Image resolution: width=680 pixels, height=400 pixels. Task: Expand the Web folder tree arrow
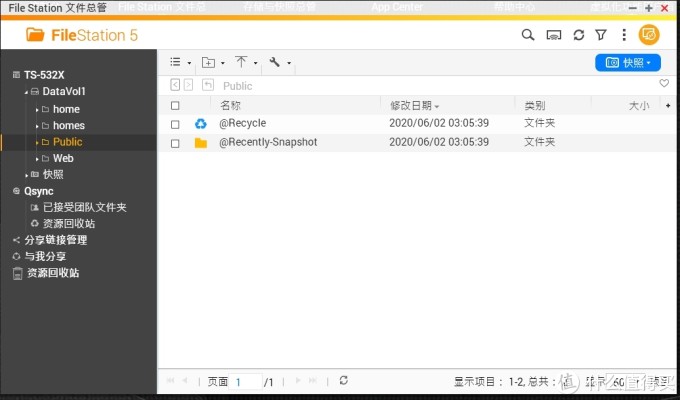[37, 159]
